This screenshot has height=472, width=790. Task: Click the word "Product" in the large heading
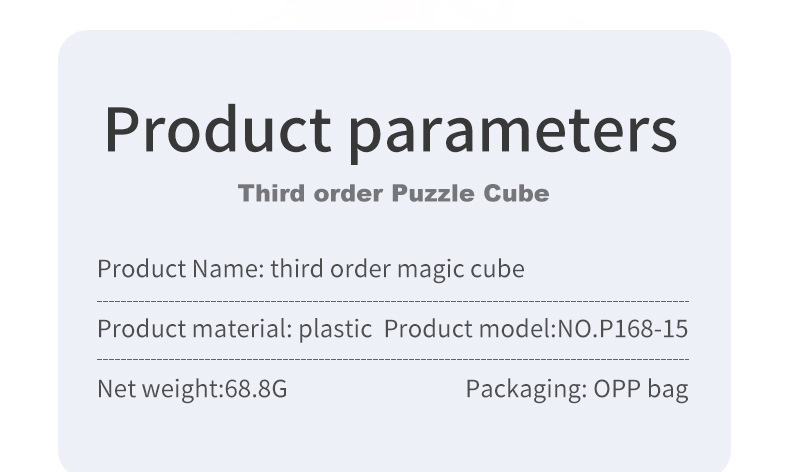[x=217, y=131]
